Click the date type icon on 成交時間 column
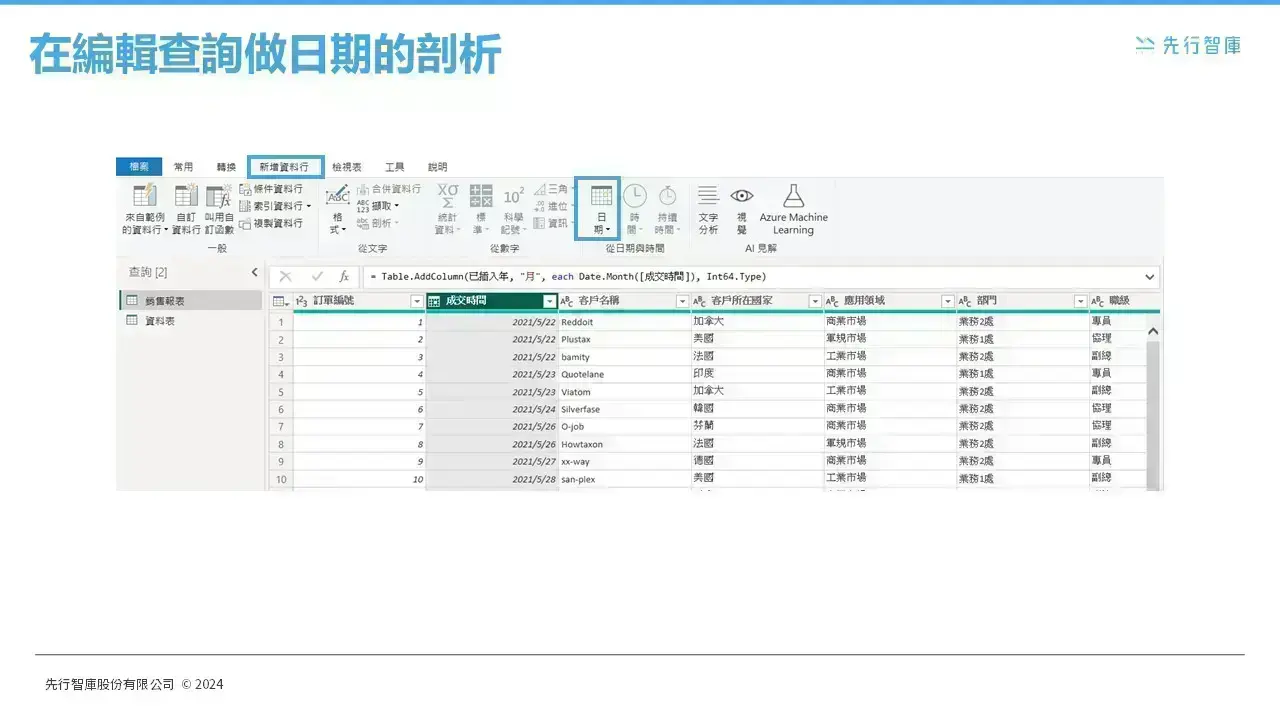The image size is (1280, 720). [x=434, y=301]
